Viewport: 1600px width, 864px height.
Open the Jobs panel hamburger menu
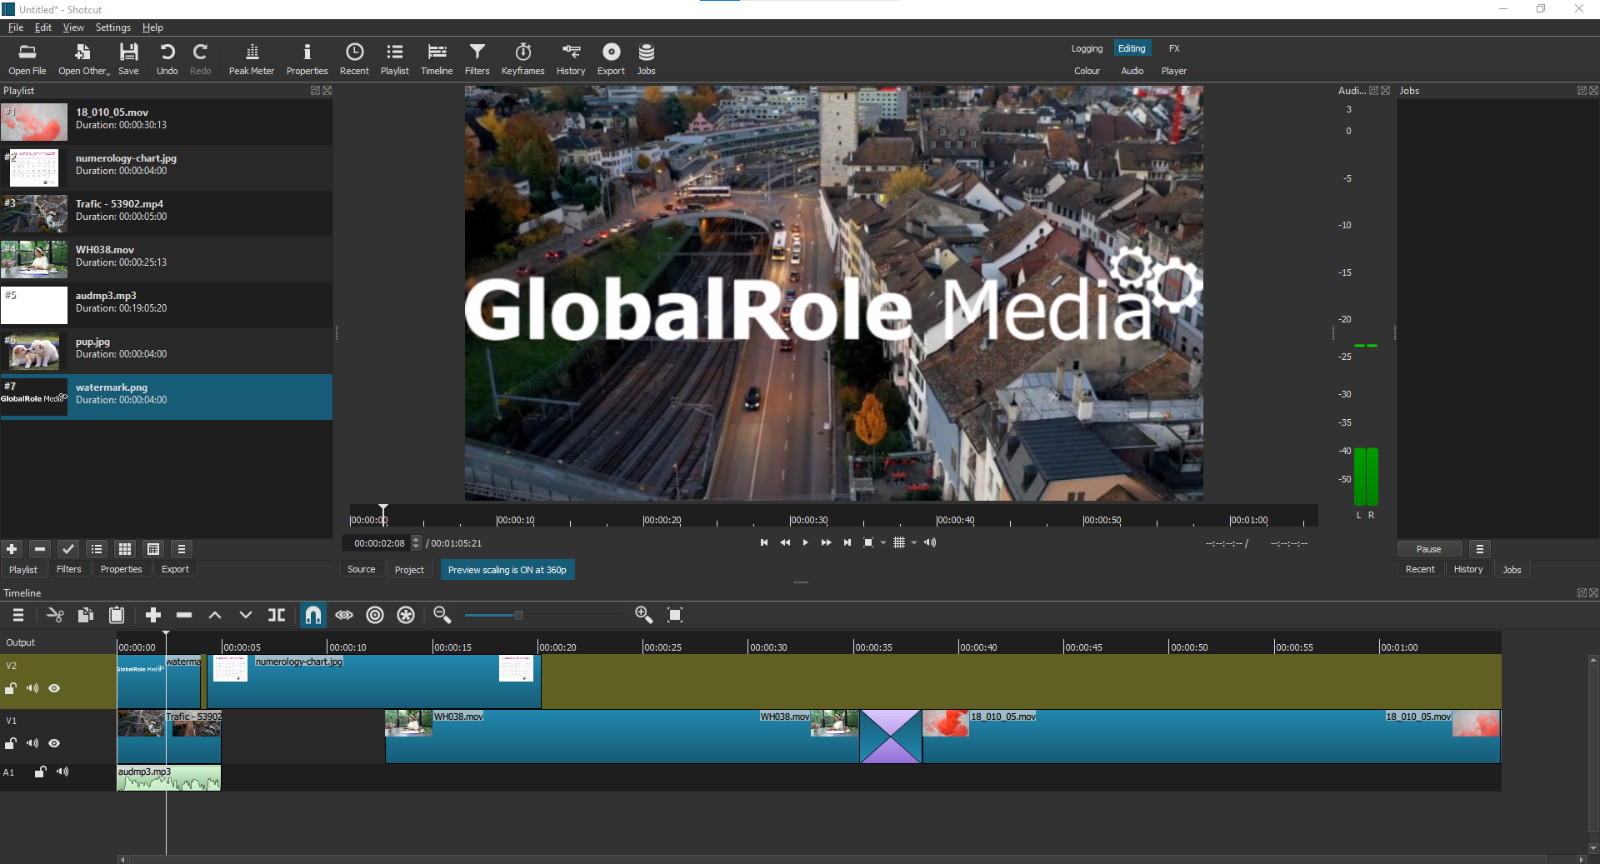tap(1480, 549)
